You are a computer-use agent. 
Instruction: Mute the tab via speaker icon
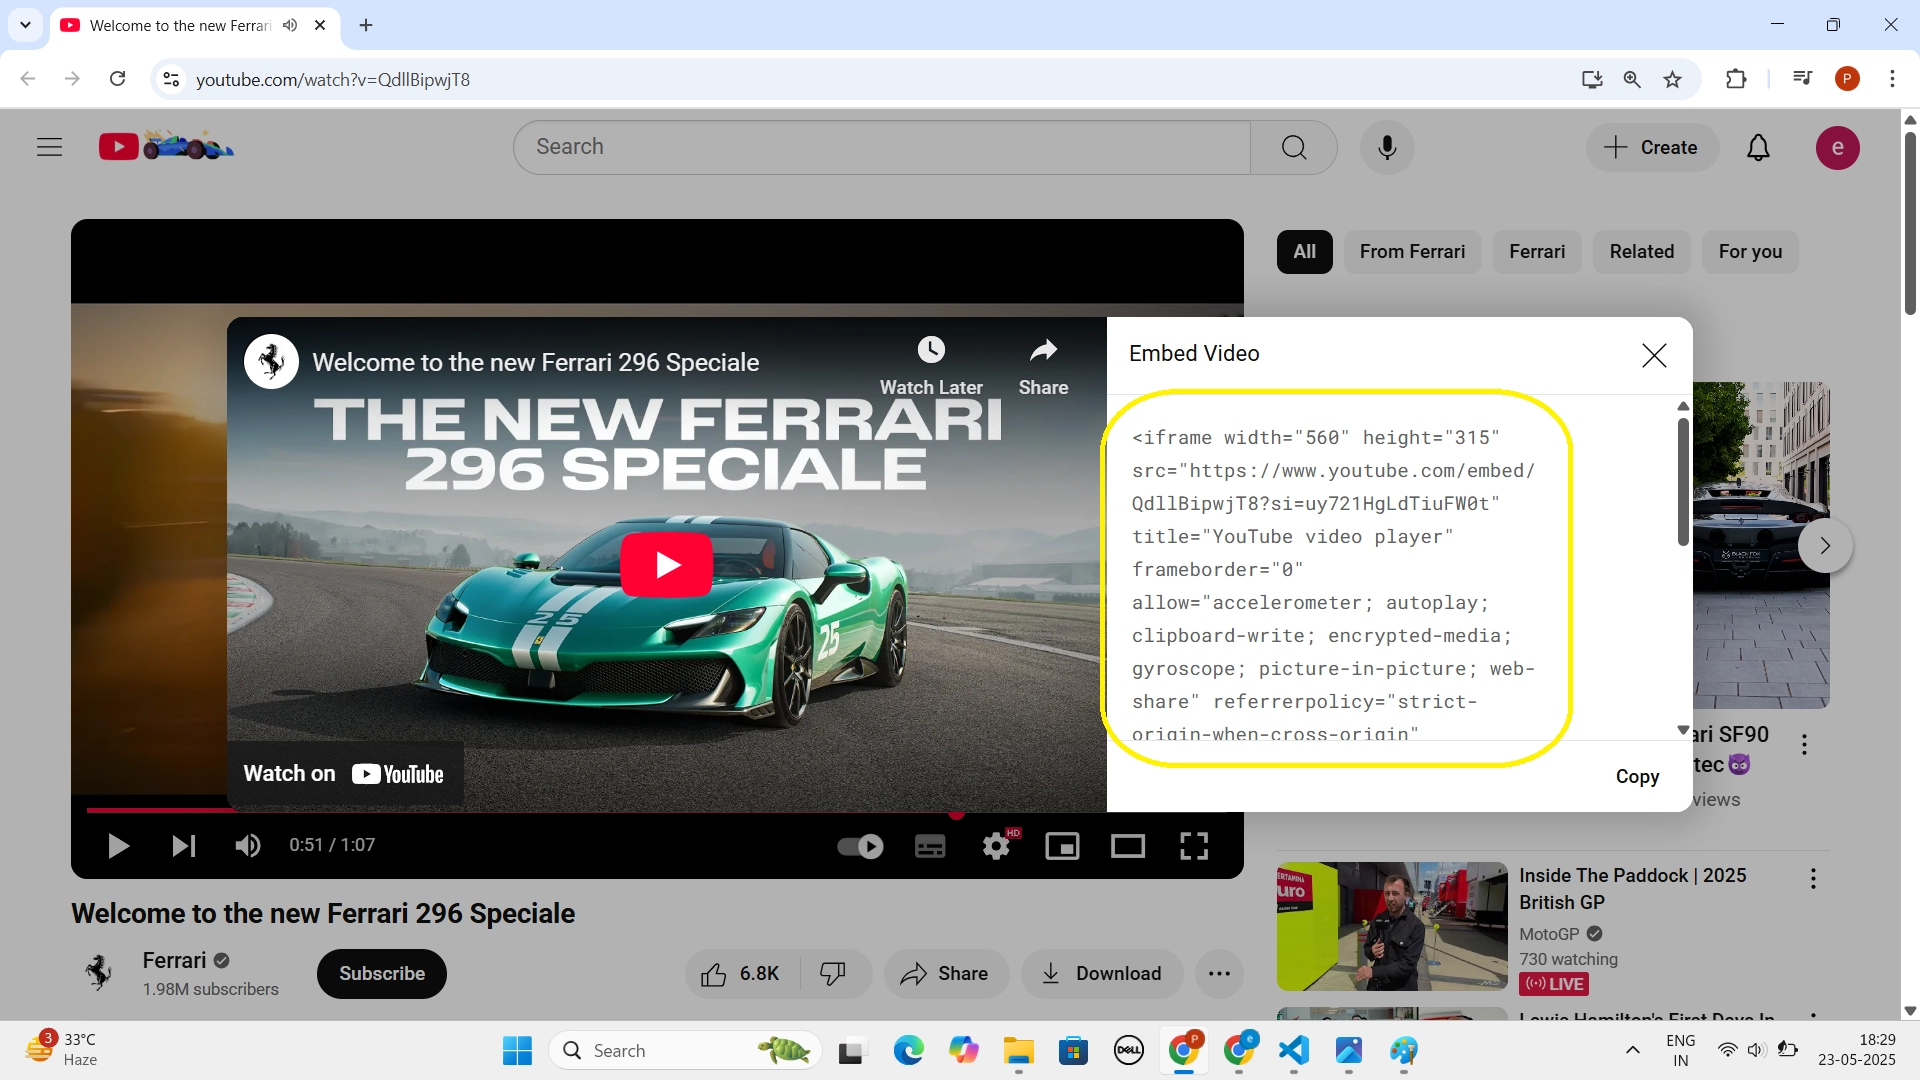pyautogui.click(x=290, y=25)
